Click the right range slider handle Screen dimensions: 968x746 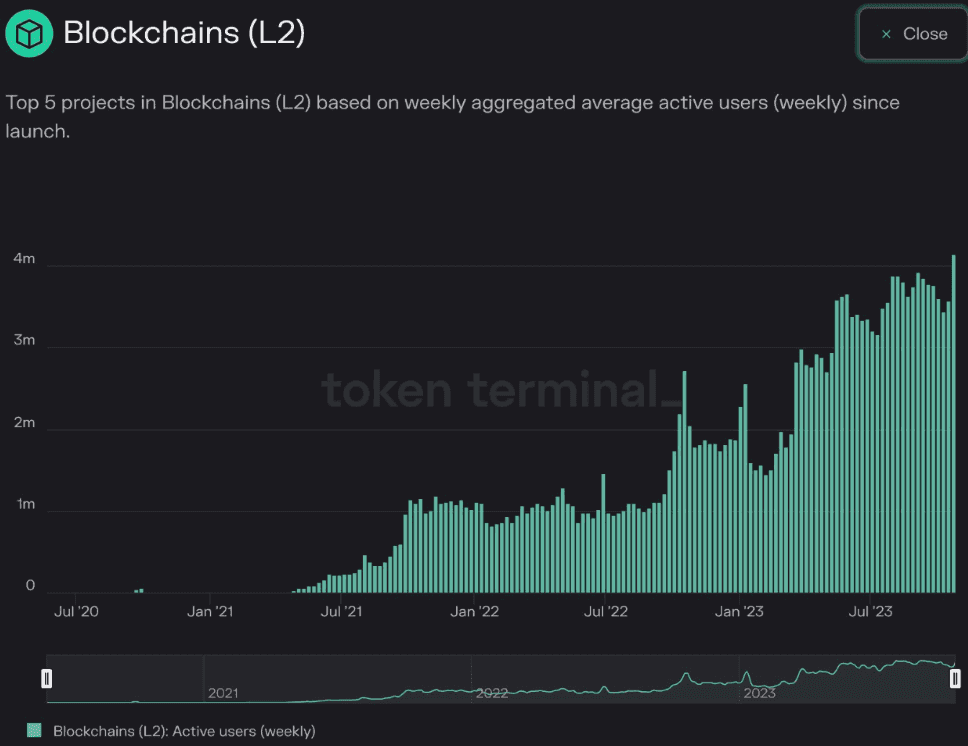pos(955,679)
